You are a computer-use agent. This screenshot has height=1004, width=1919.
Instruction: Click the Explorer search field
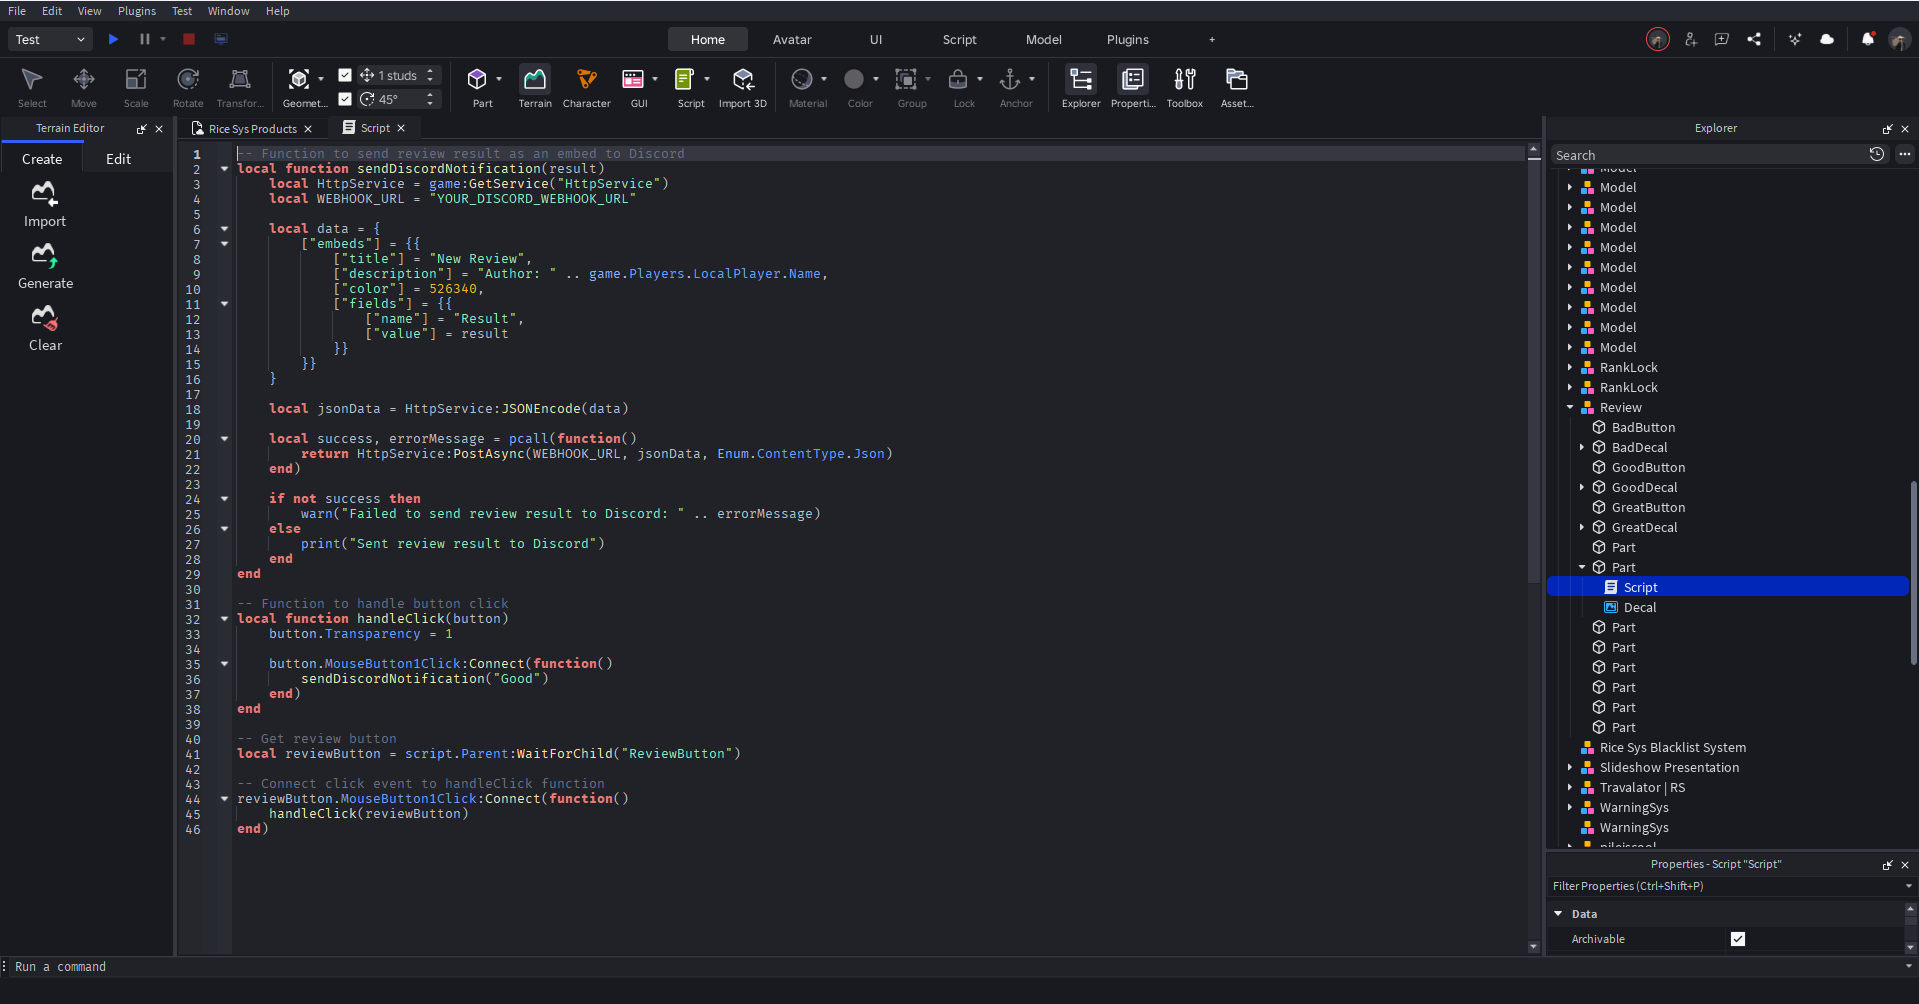coord(1706,155)
